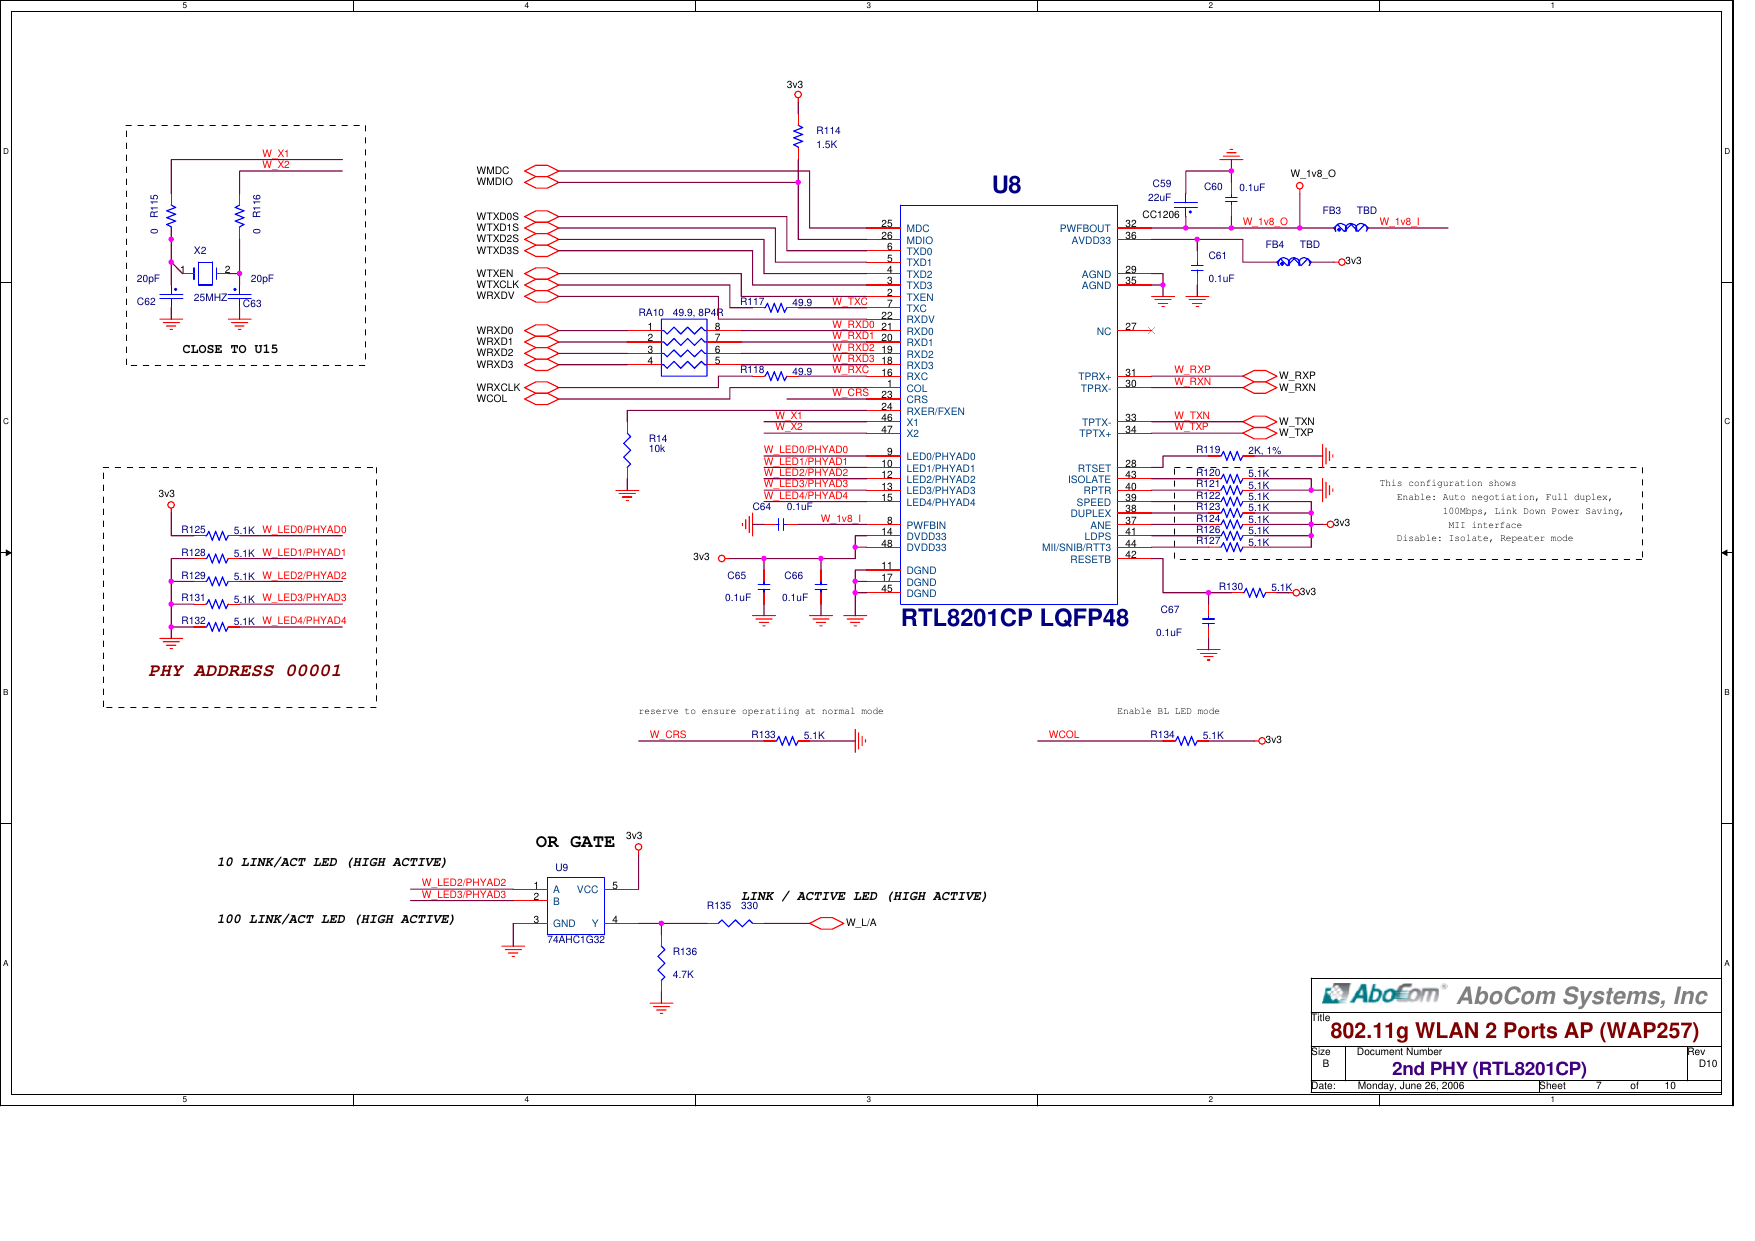Screen dimensions: 1755x1241
Task: Click the R119 2K 1% resistor symbol
Action: (x=1232, y=456)
